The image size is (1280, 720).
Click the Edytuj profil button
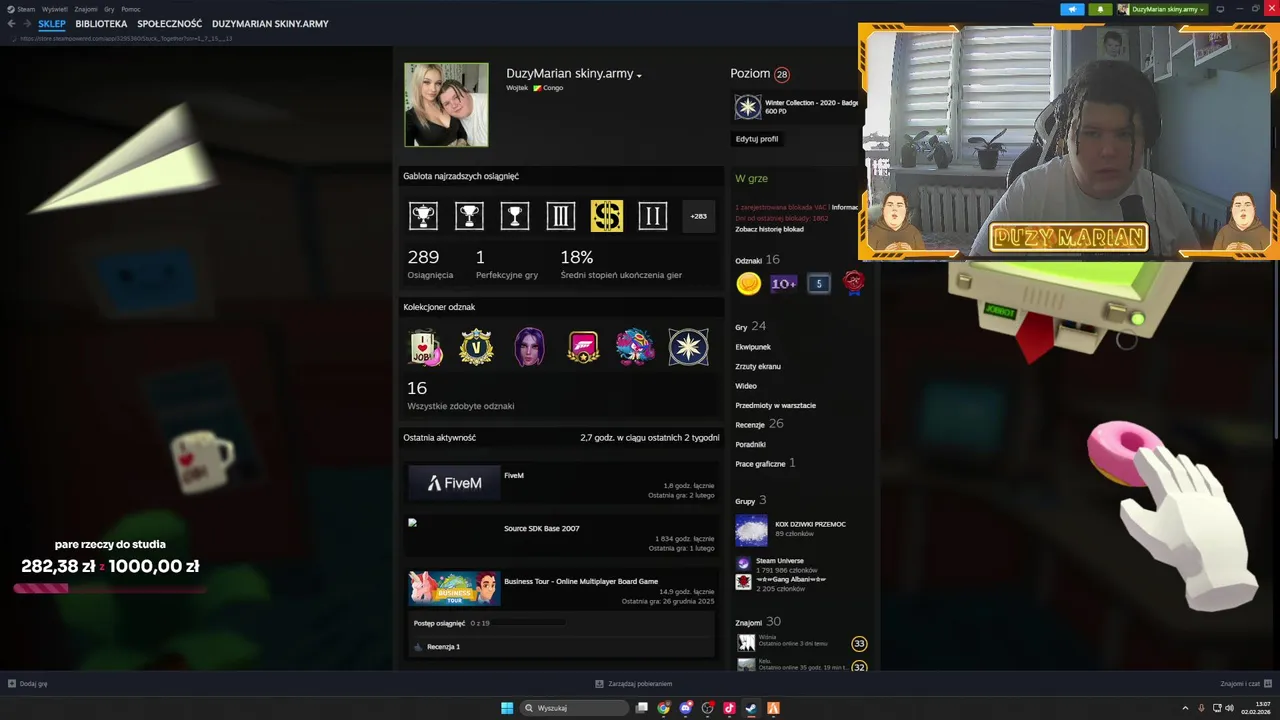[757, 139]
